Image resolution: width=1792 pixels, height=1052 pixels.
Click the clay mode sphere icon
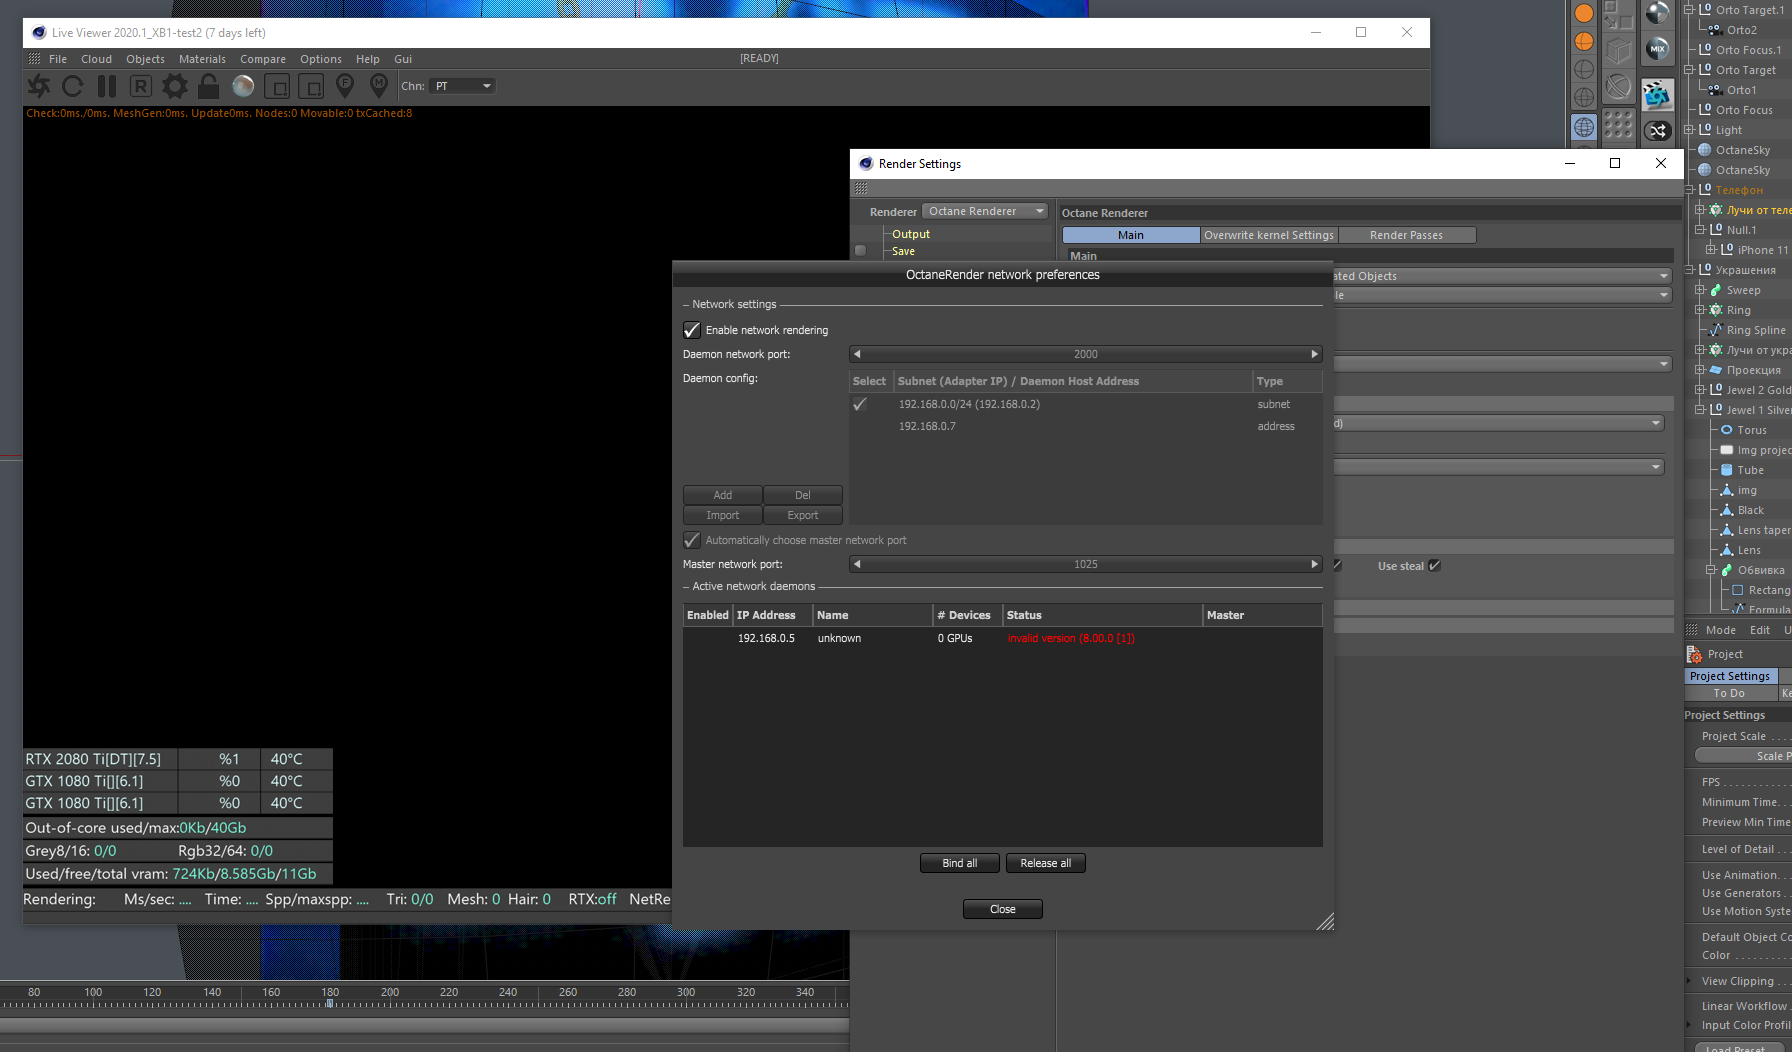click(x=243, y=86)
